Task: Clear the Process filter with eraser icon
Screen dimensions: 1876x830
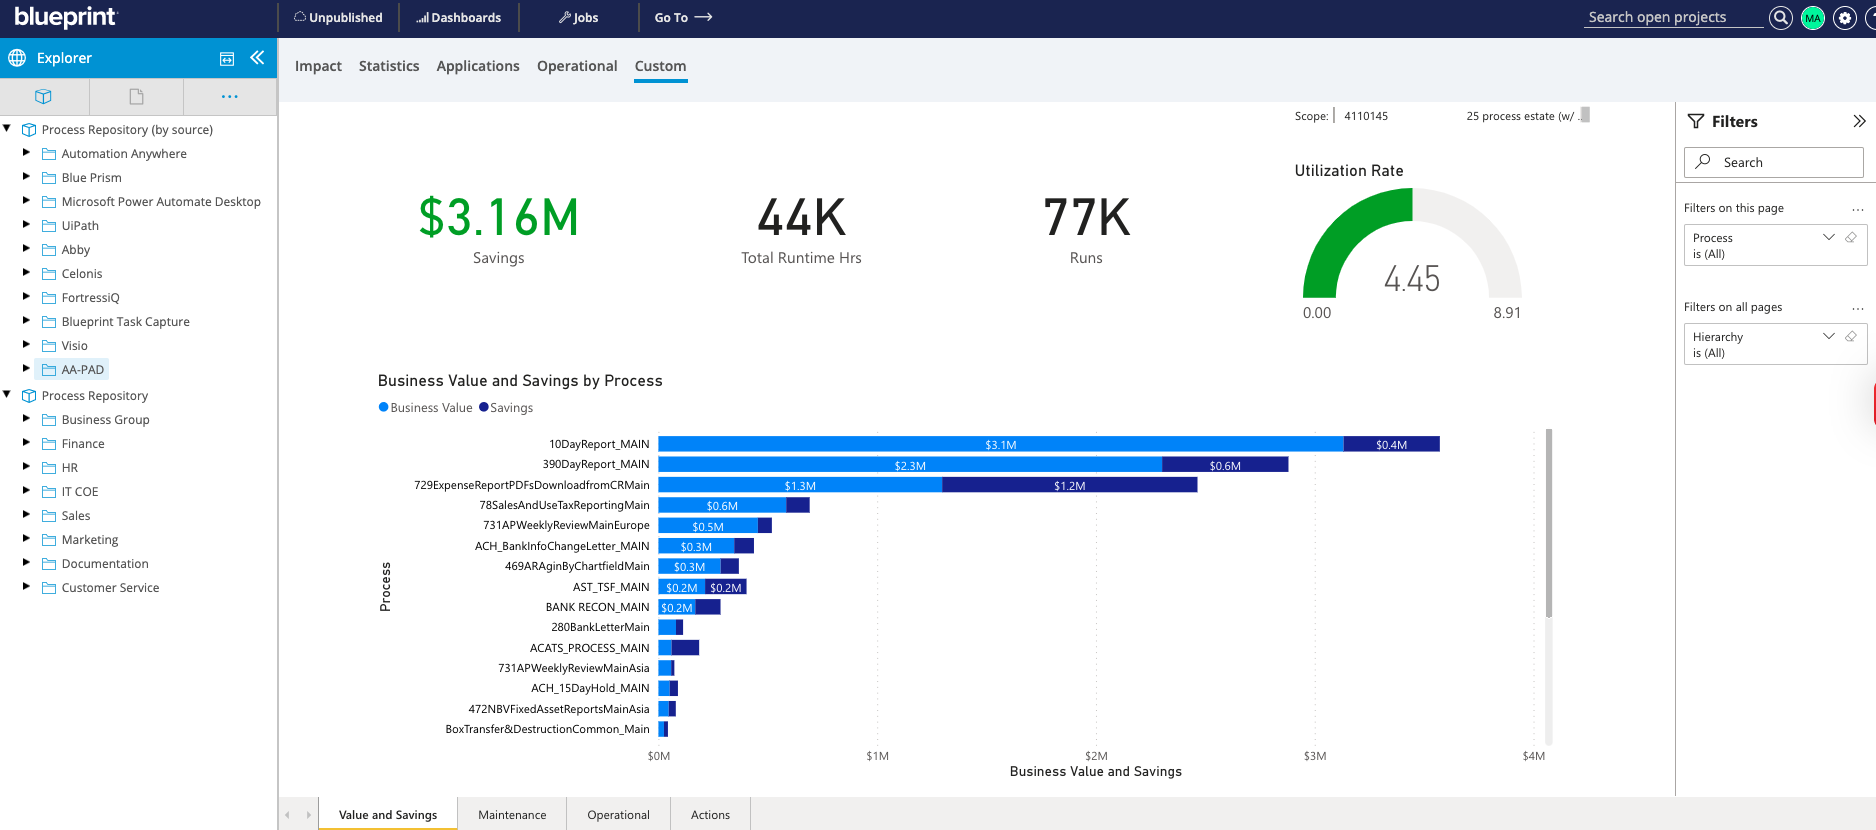Action: pos(1851,238)
